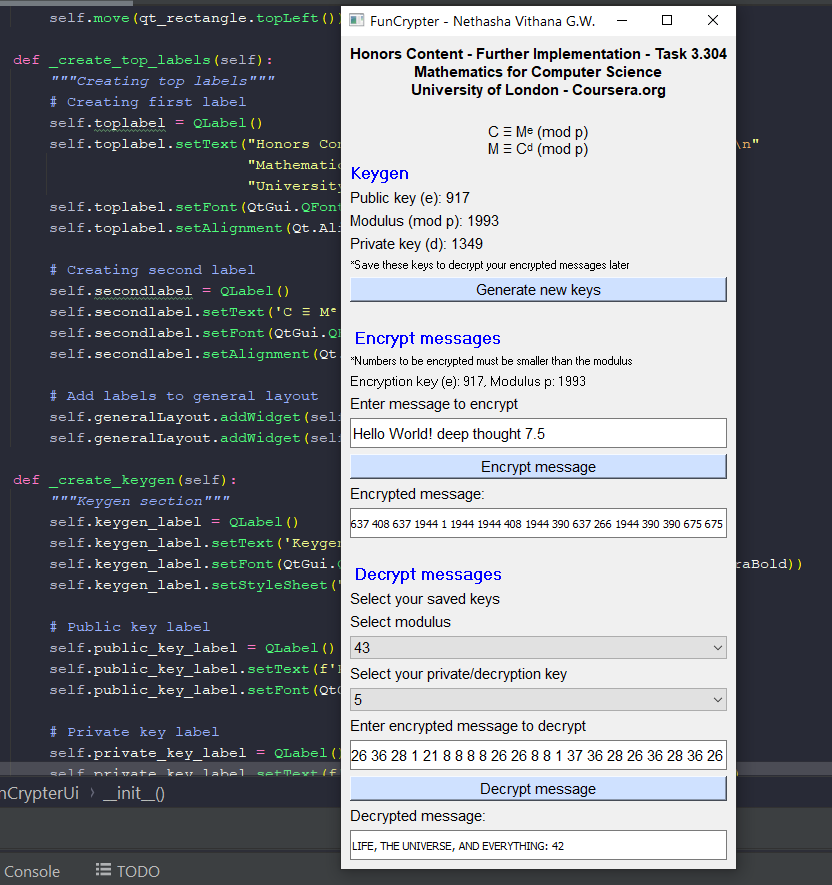The image size is (832, 885).
Task: Click the FunCrypter window title icon
Action: click(356, 21)
